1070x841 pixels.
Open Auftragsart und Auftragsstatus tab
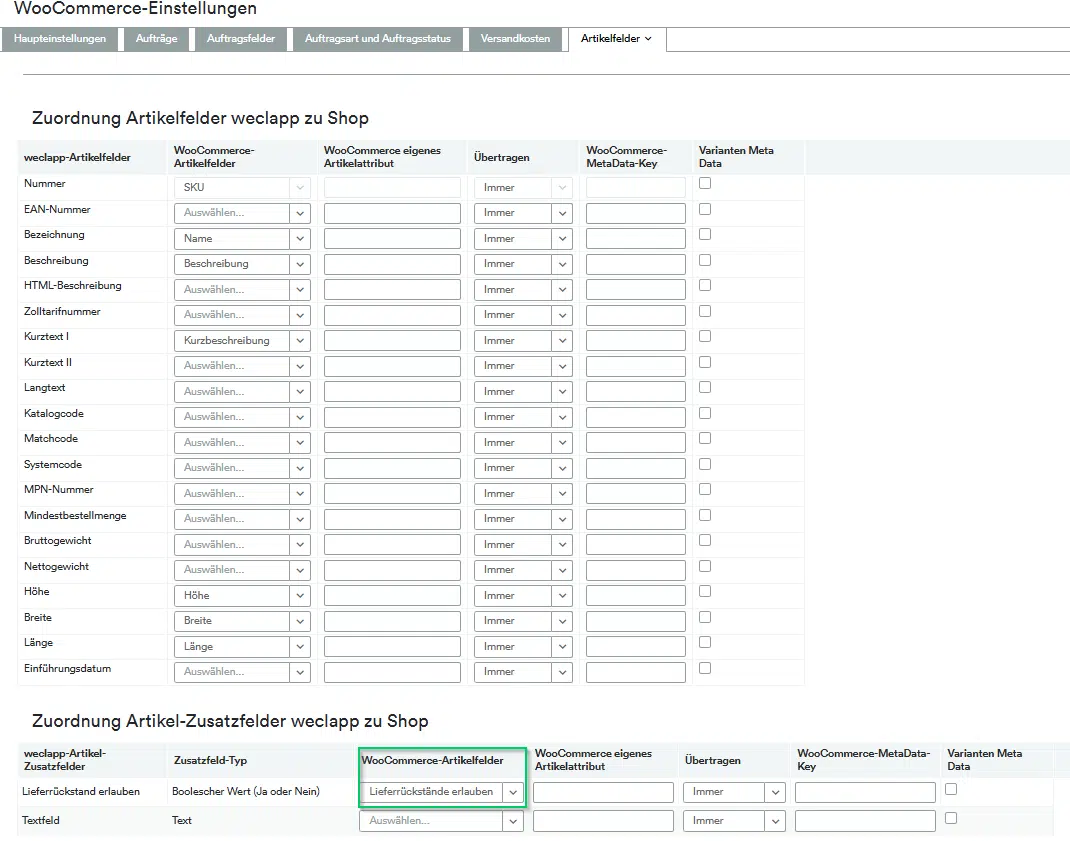click(x=378, y=39)
